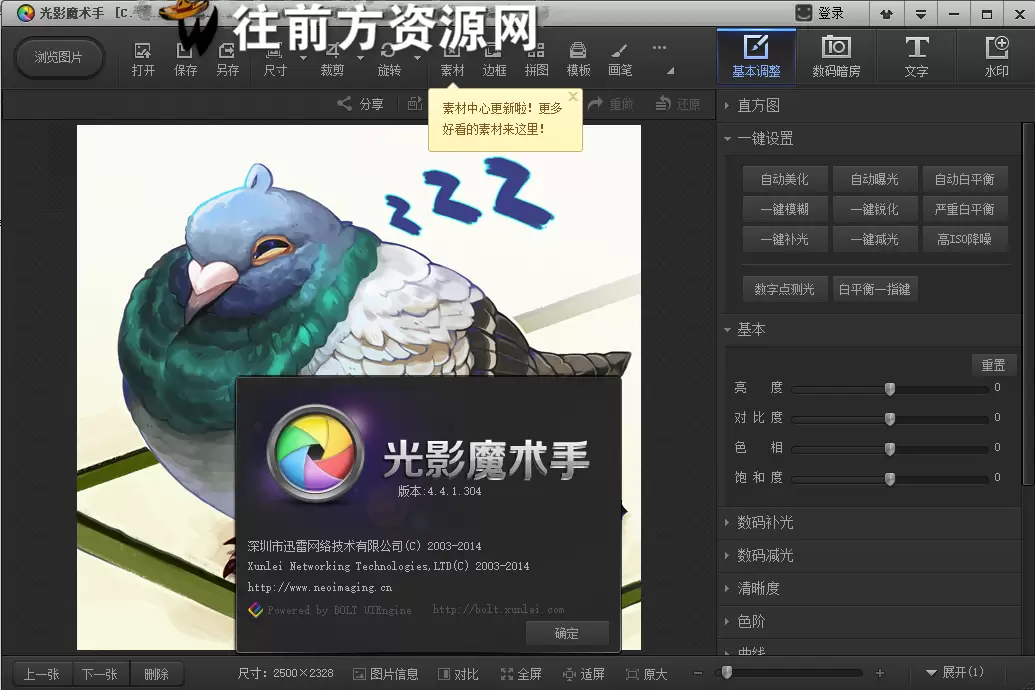
Task: Open the 旋转 dropdown arrow
Action: point(417,57)
